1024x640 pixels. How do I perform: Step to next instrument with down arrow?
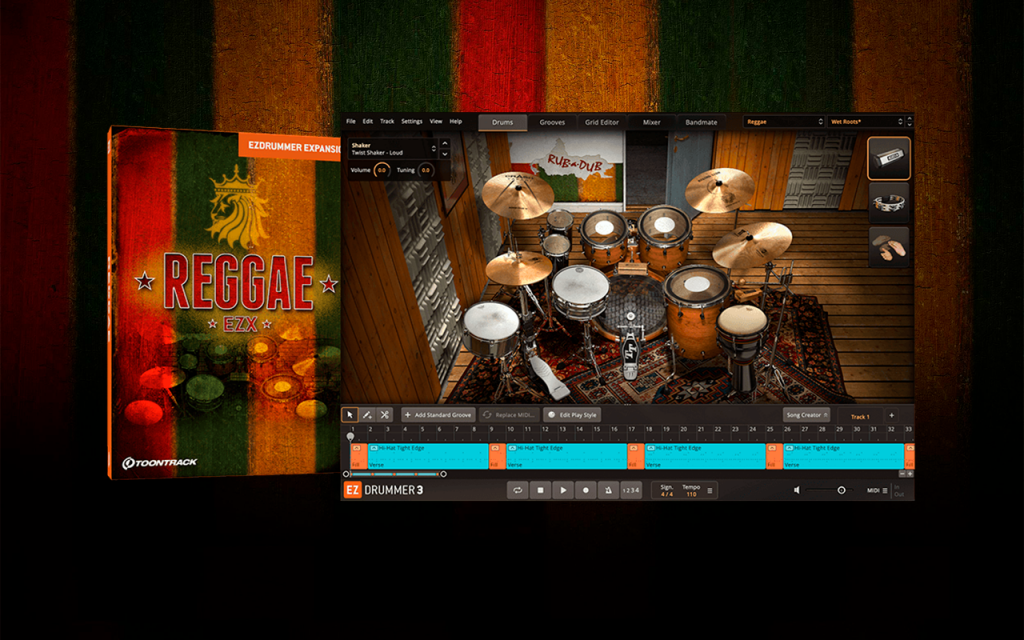tap(445, 154)
